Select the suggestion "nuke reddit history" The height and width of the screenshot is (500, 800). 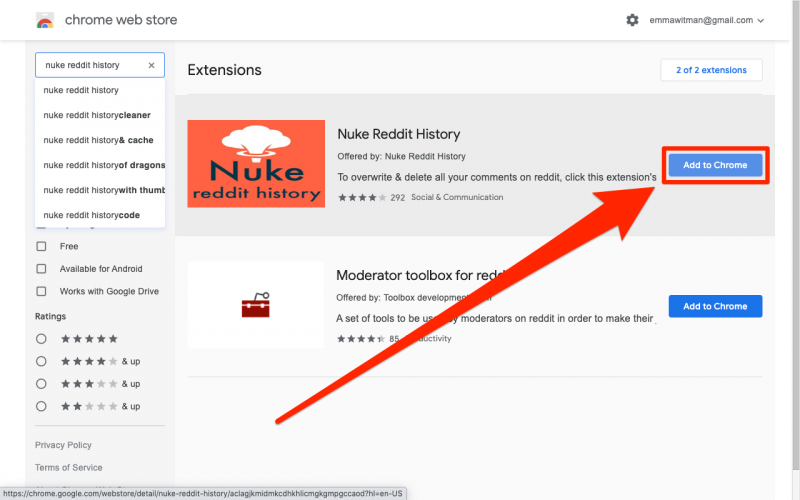pos(100,90)
